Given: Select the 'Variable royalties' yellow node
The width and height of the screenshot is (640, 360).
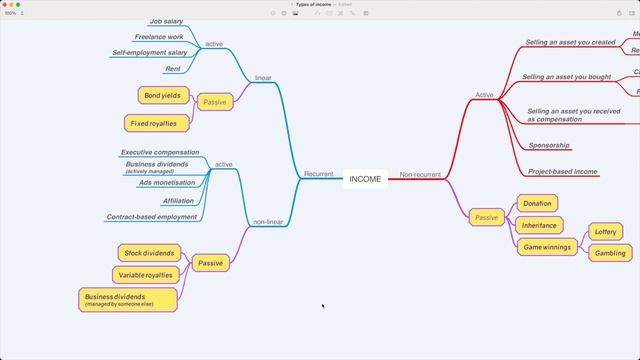Looking at the screenshot, I should pyautogui.click(x=146, y=275).
